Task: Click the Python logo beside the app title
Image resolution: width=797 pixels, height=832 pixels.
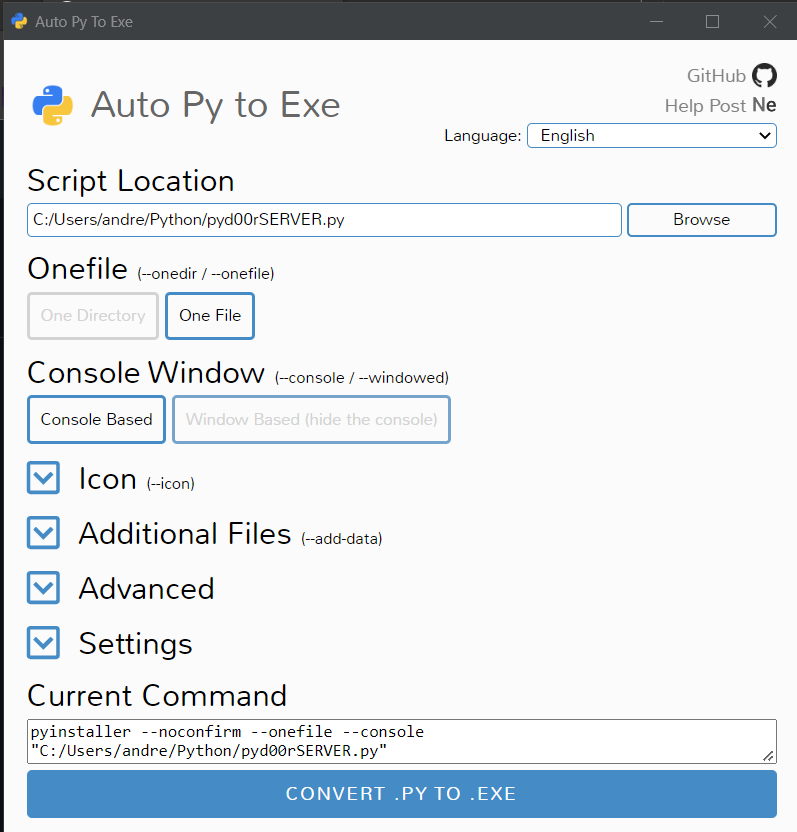Action: (x=53, y=105)
